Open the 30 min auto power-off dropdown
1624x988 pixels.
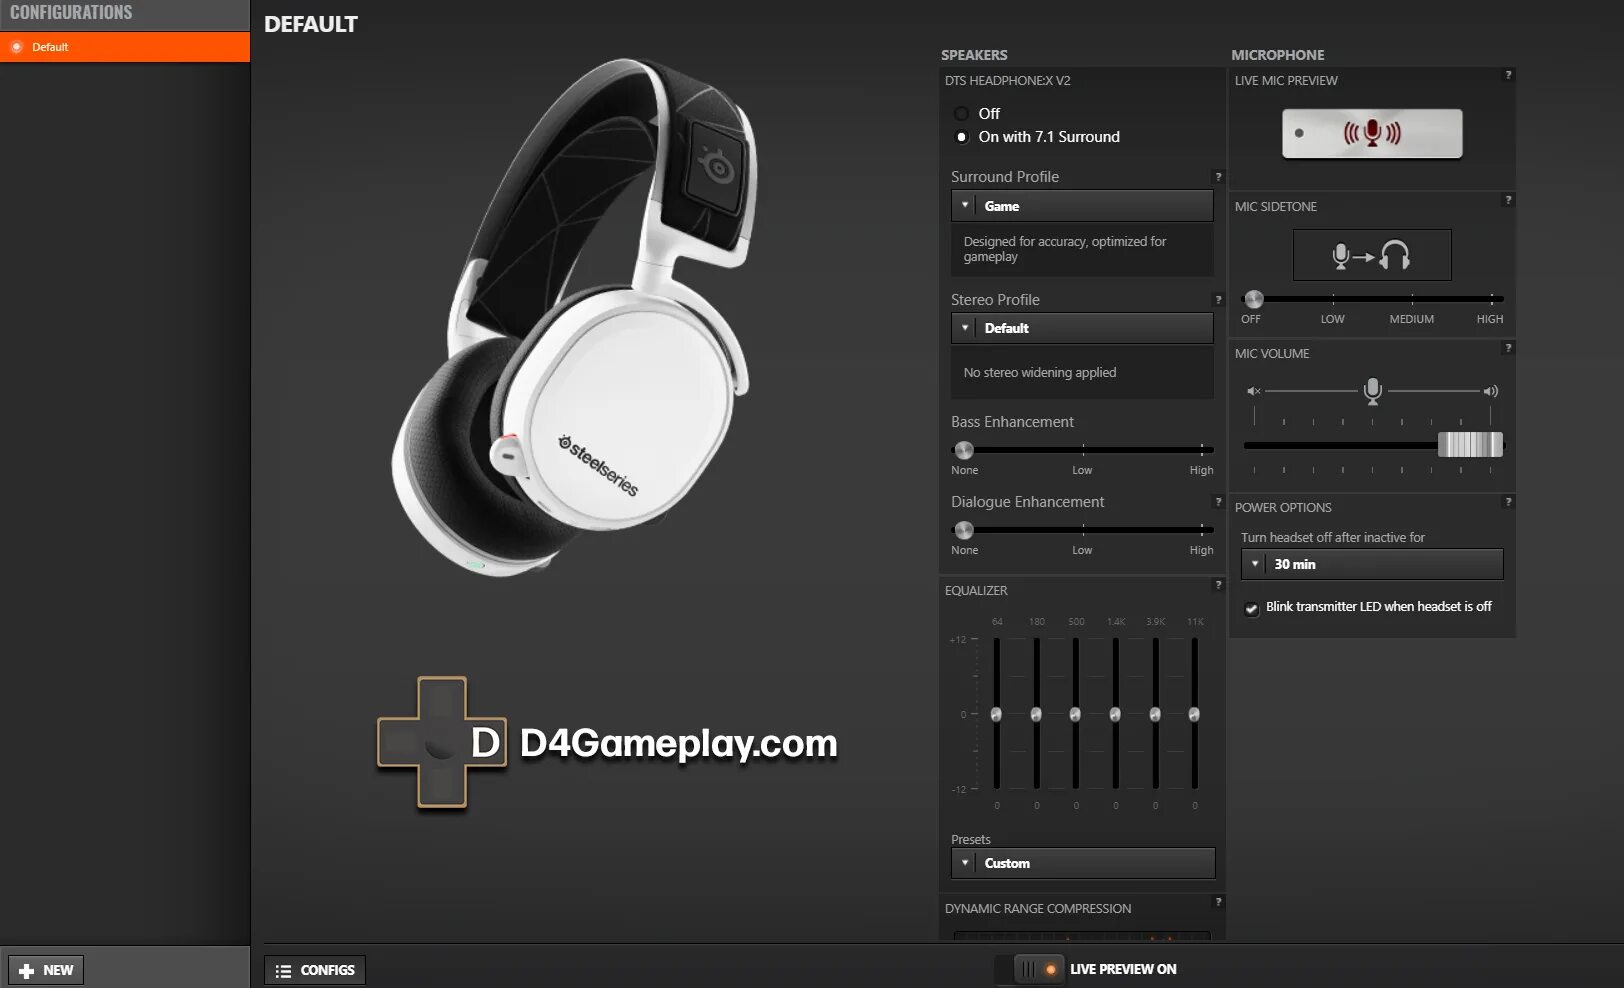1372,564
